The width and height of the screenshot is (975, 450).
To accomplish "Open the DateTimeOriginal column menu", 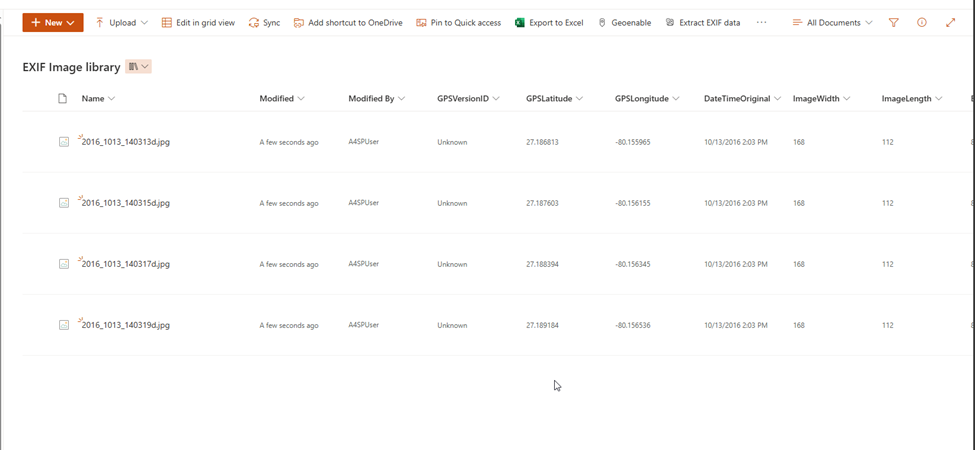I will click(x=742, y=98).
